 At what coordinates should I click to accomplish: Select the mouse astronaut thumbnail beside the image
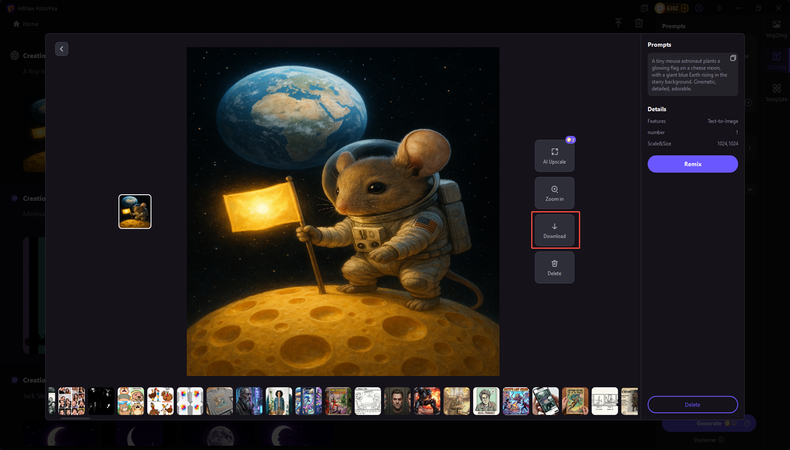[135, 211]
